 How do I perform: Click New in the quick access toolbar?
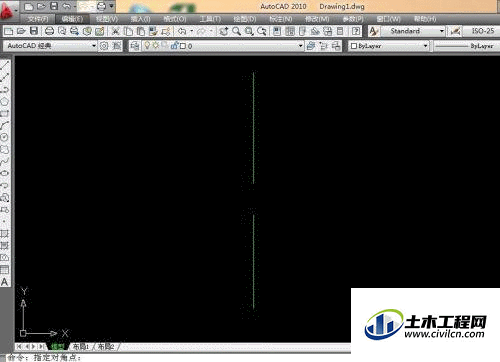[x=29, y=7]
